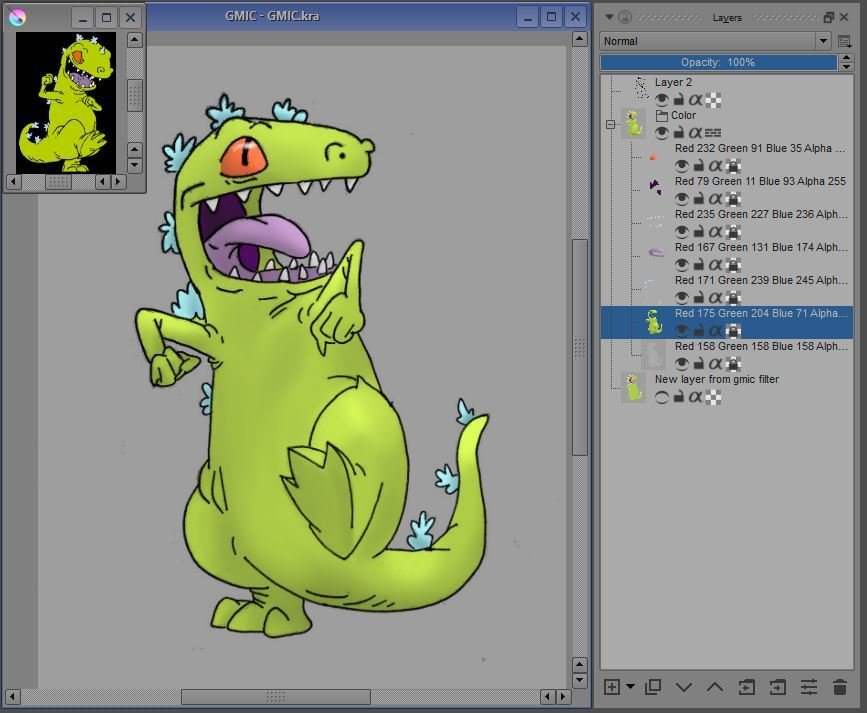Decrease opacity with the down stepper
The image size is (867, 713).
coord(846,67)
